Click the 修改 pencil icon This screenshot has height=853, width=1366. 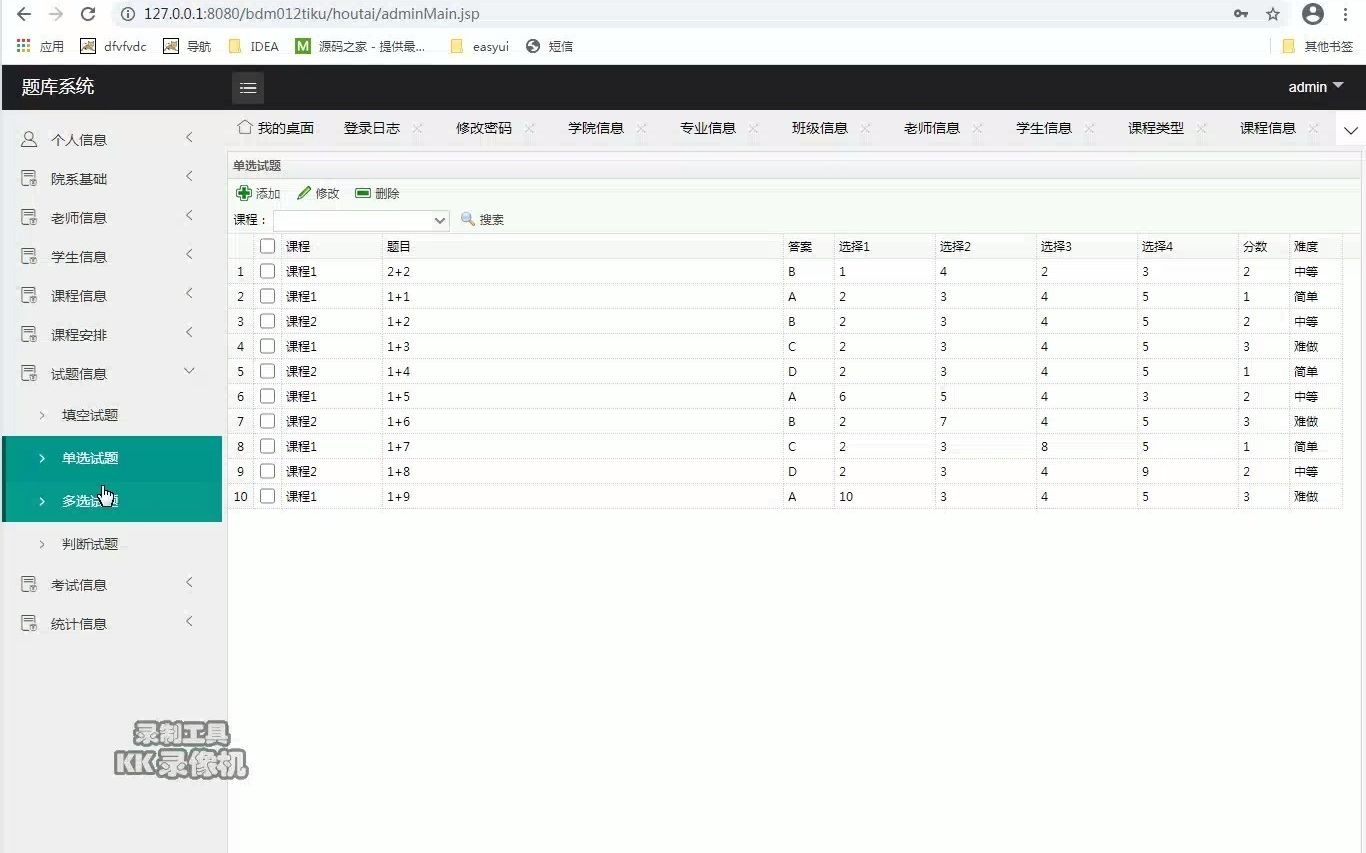click(x=304, y=193)
